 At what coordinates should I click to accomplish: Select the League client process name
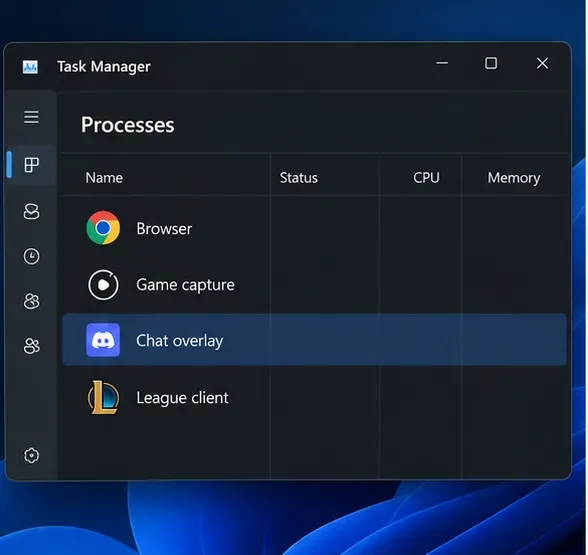(x=182, y=398)
